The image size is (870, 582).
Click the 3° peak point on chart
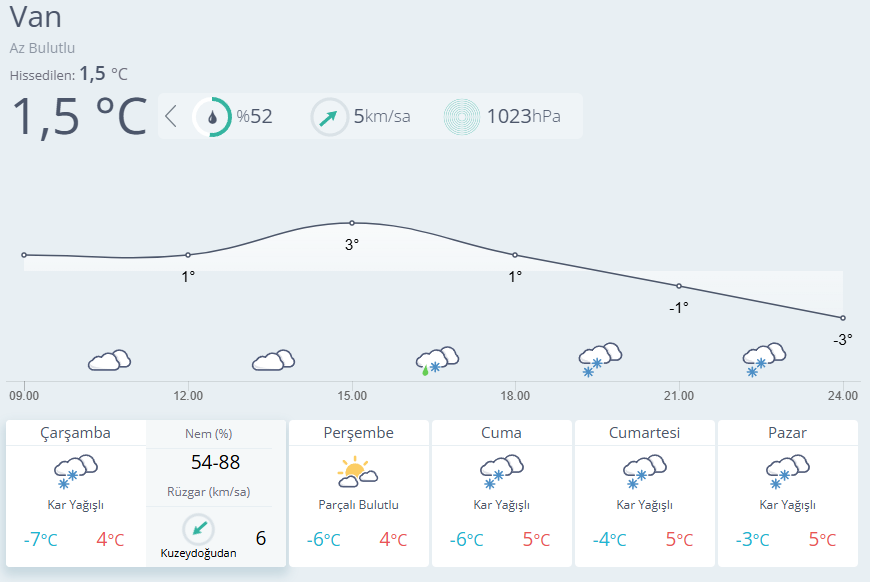352,223
